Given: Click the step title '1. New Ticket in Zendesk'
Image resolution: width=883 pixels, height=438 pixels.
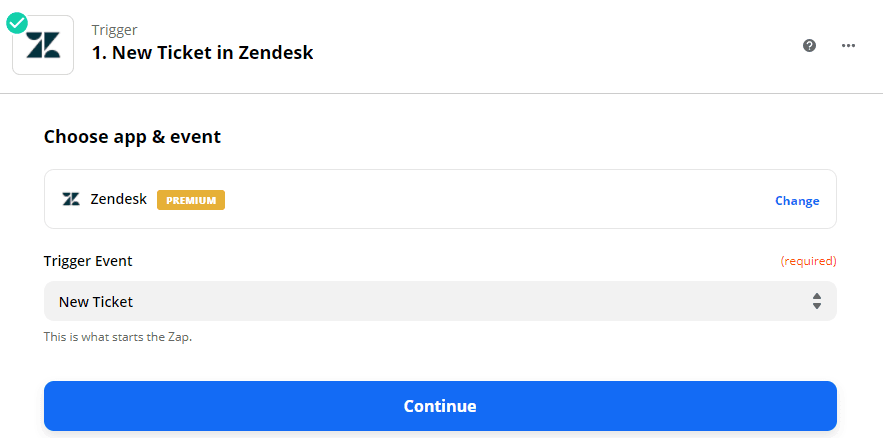Looking at the screenshot, I should [203, 52].
